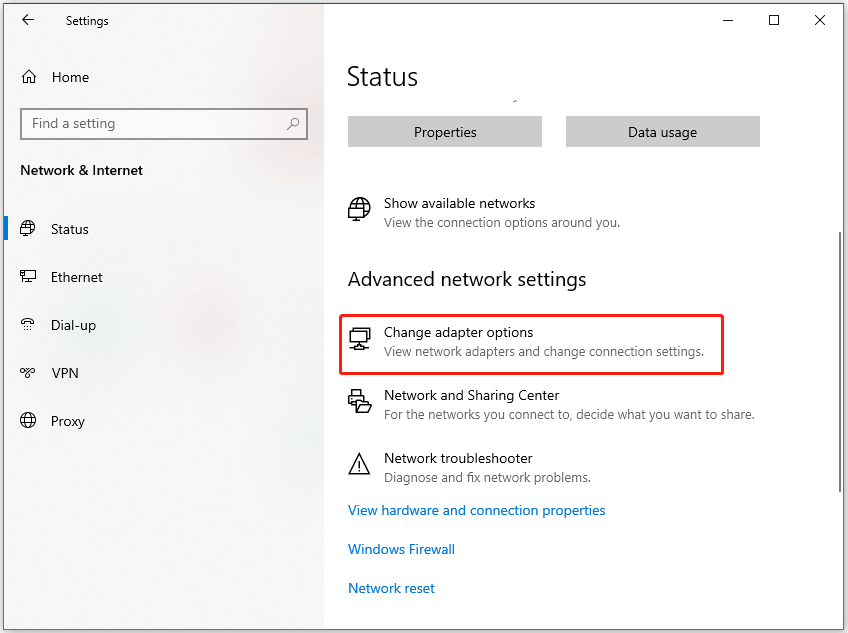Click the Show available networks globe icon
Screen dimensions: 848x633
358,209
